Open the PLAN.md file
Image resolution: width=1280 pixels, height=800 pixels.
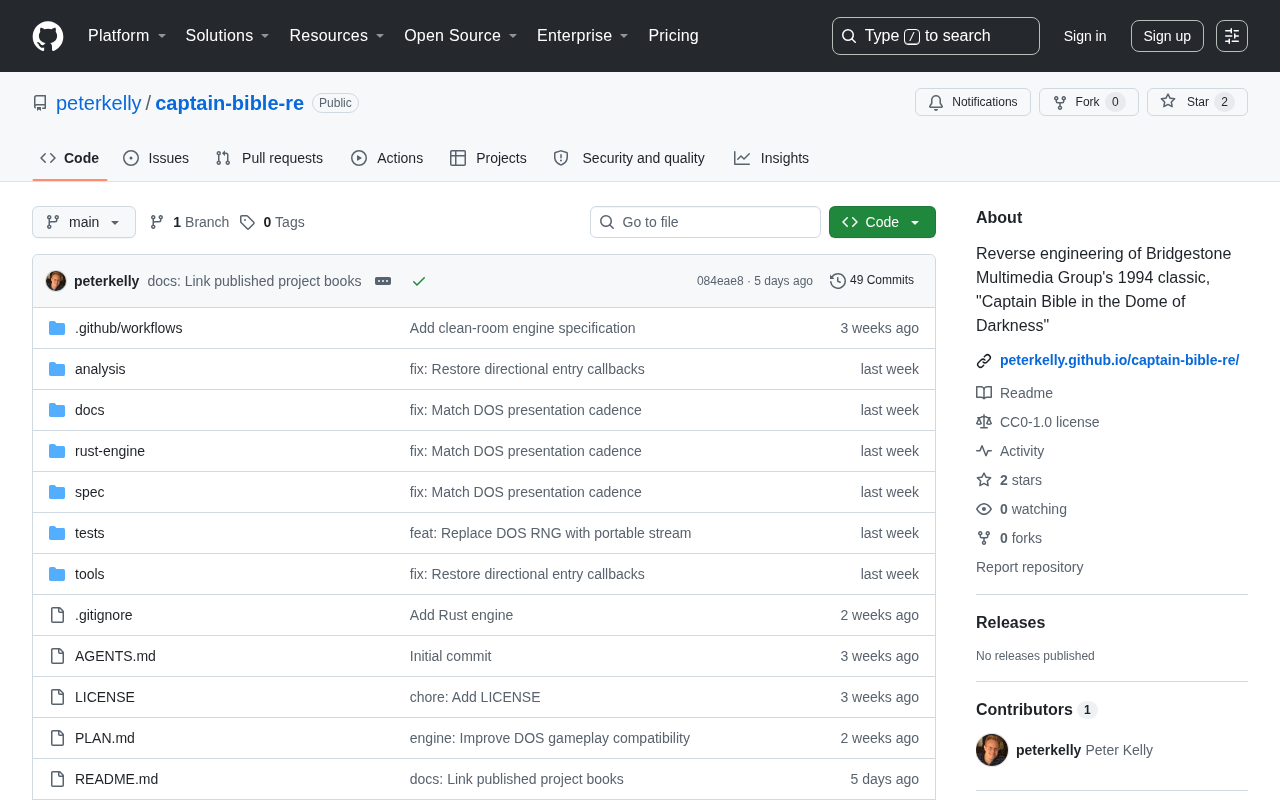[105, 738]
